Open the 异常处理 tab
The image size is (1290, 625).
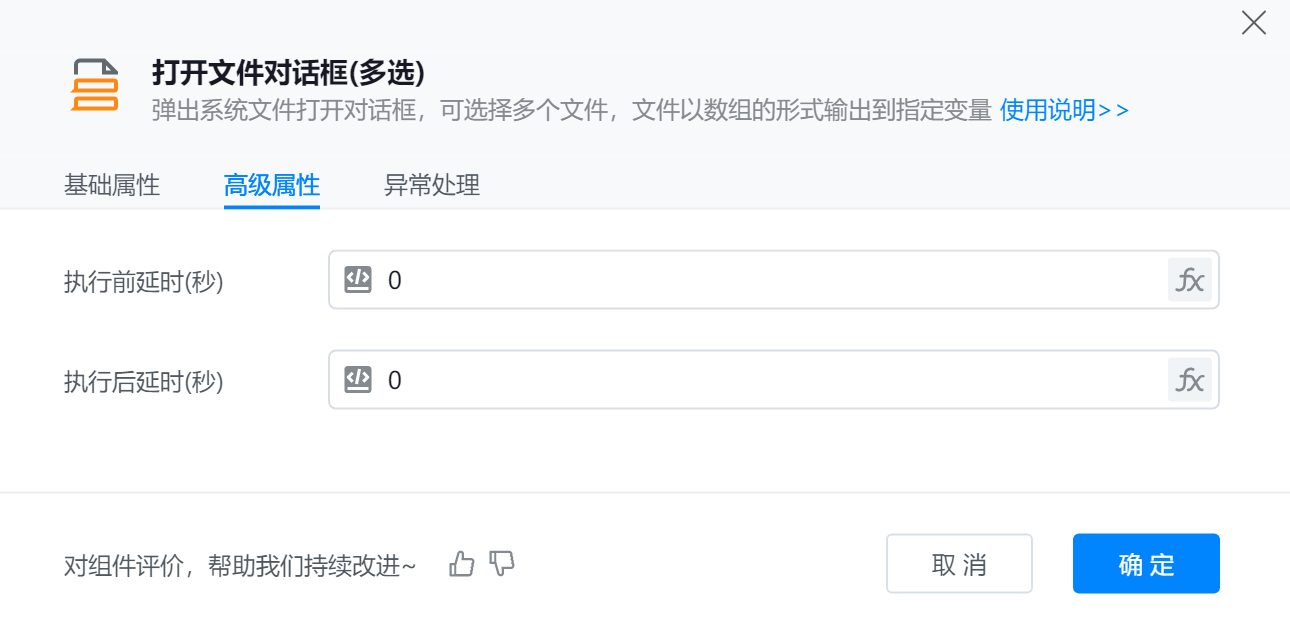[432, 185]
